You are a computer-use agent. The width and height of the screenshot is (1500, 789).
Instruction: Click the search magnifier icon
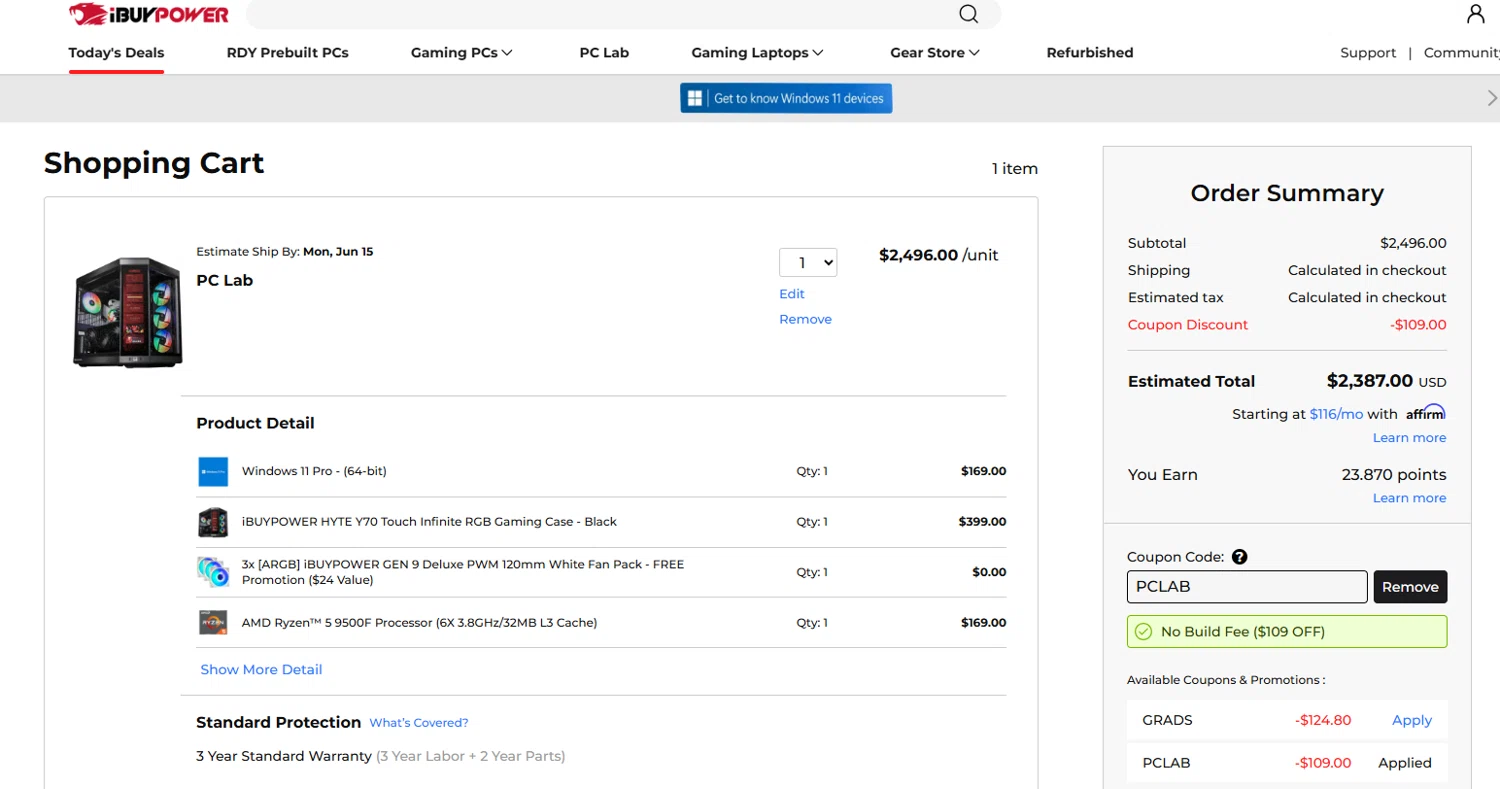[968, 14]
